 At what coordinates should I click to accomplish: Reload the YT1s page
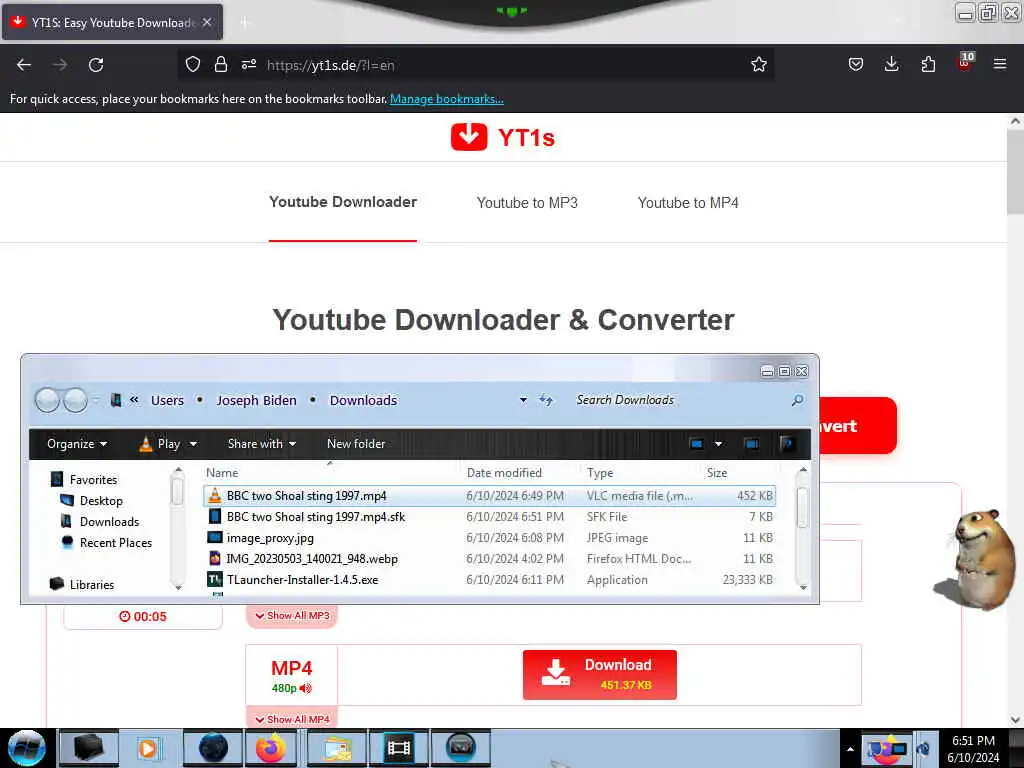[x=96, y=65]
